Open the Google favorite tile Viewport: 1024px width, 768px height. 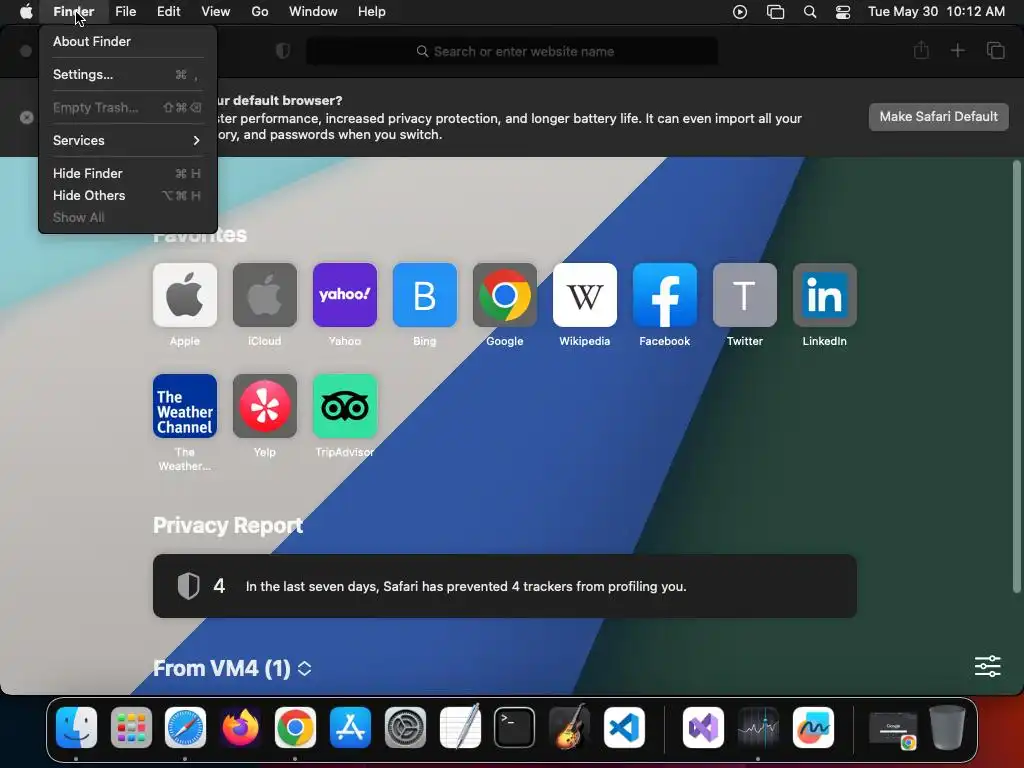tap(505, 295)
